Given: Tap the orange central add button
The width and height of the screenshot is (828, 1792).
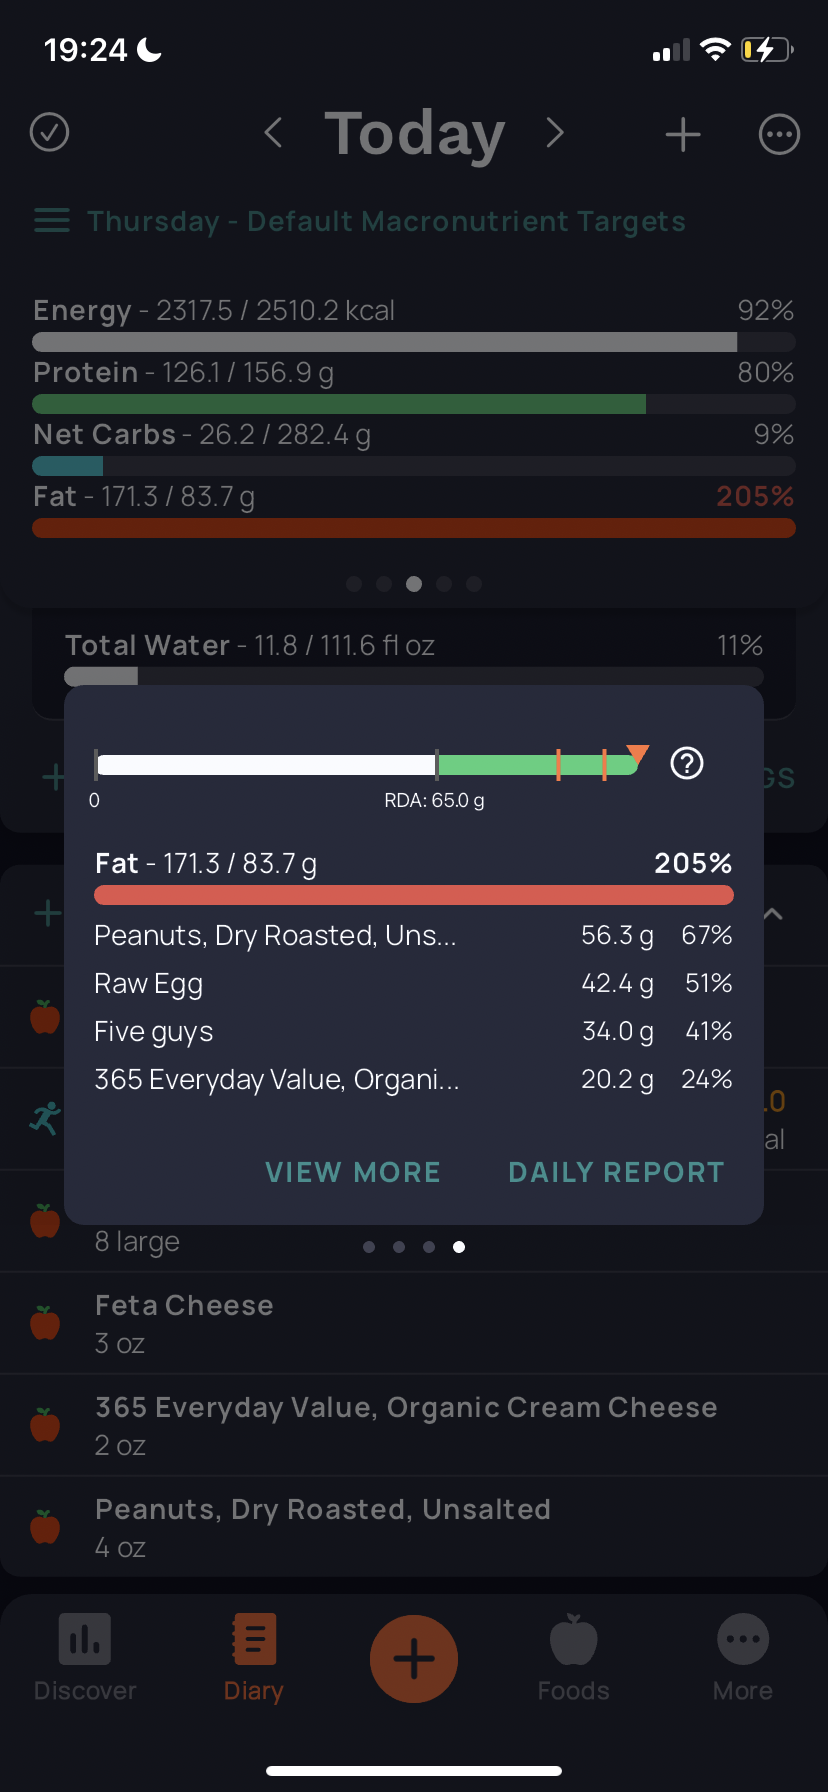Looking at the screenshot, I should pyautogui.click(x=414, y=1659).
